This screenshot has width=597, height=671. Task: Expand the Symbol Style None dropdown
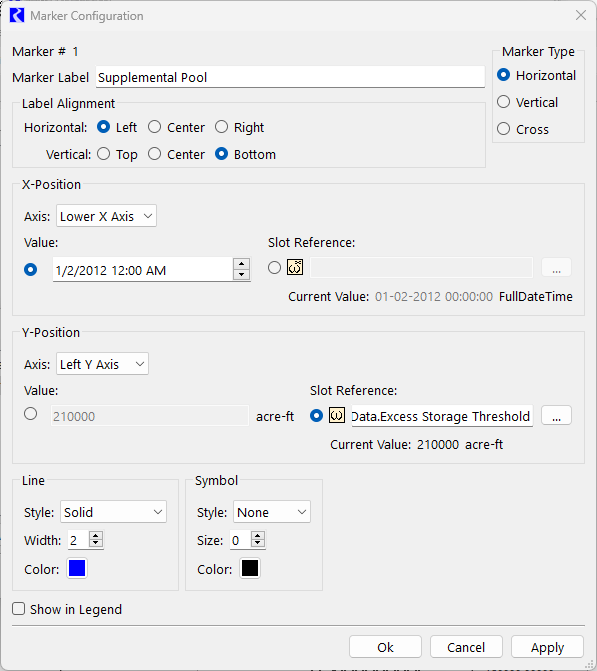click(272, 512)
